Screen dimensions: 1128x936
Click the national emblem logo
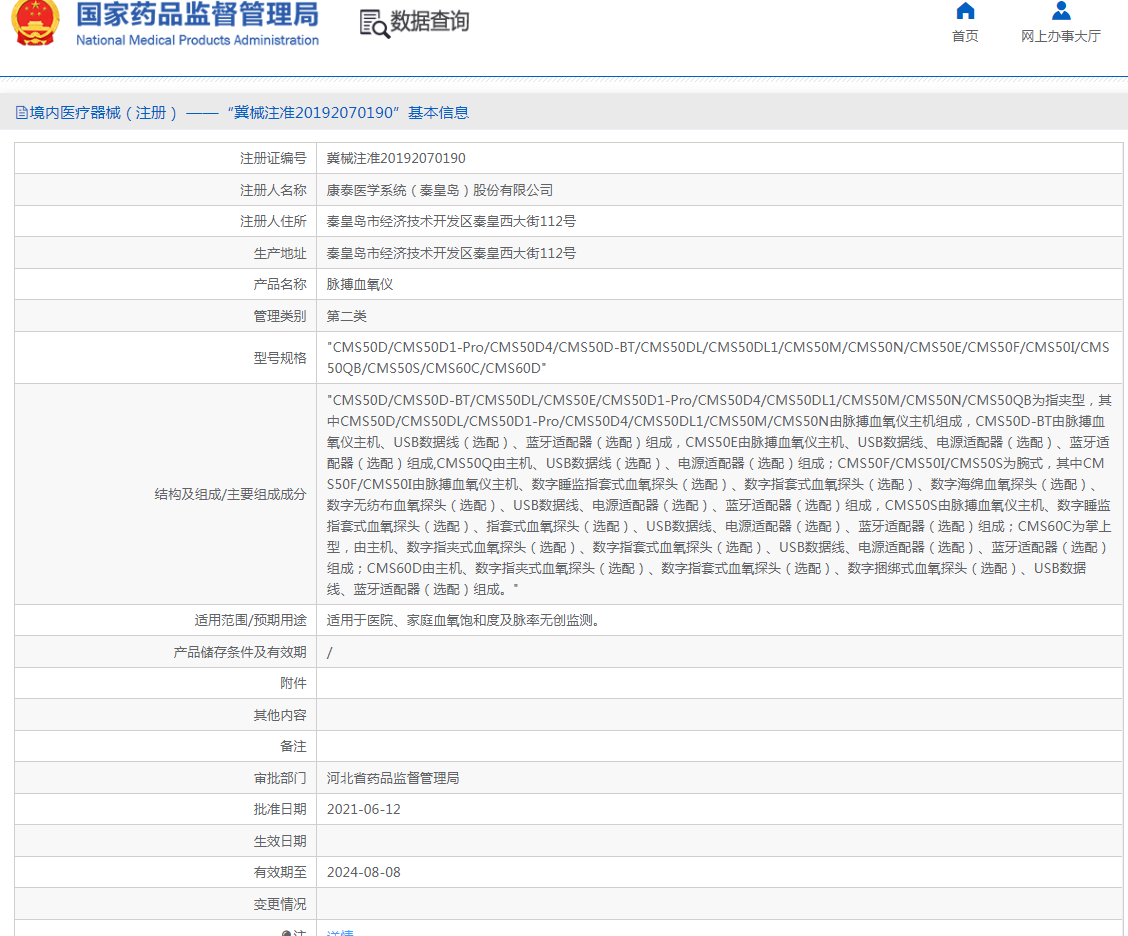coord(37,24)
